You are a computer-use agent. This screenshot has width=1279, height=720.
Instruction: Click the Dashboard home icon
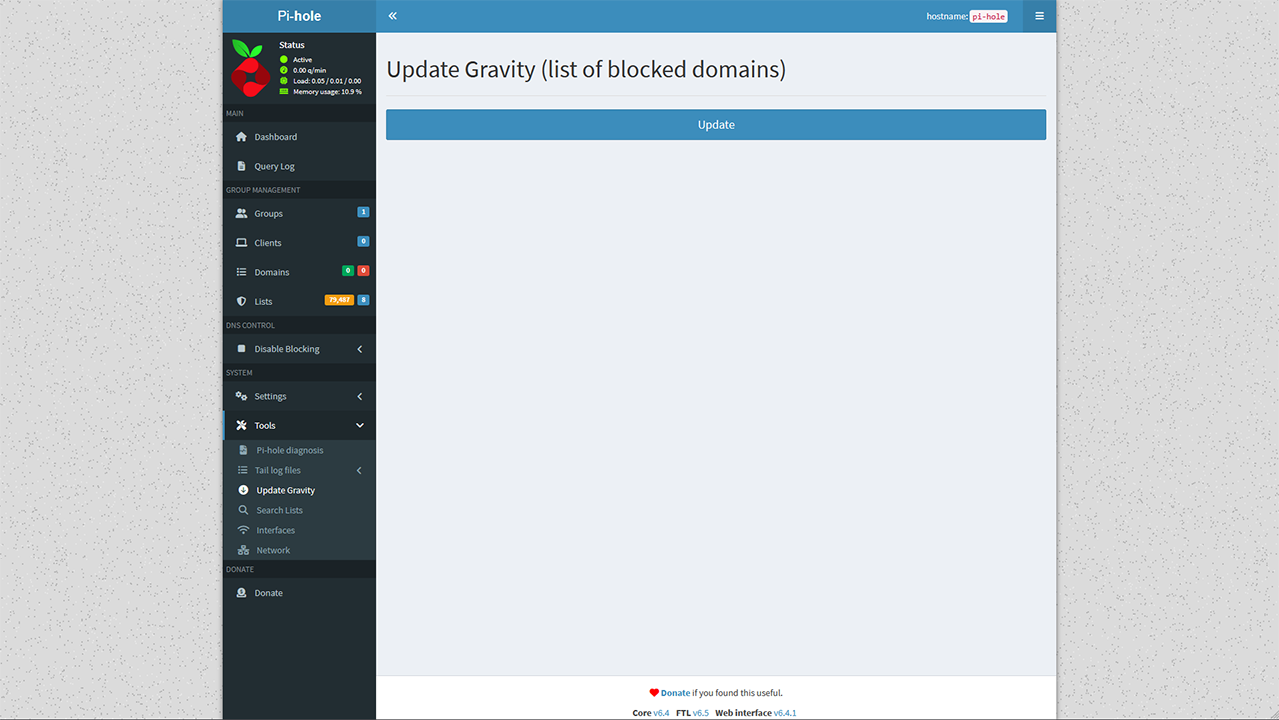coord(241,137)
